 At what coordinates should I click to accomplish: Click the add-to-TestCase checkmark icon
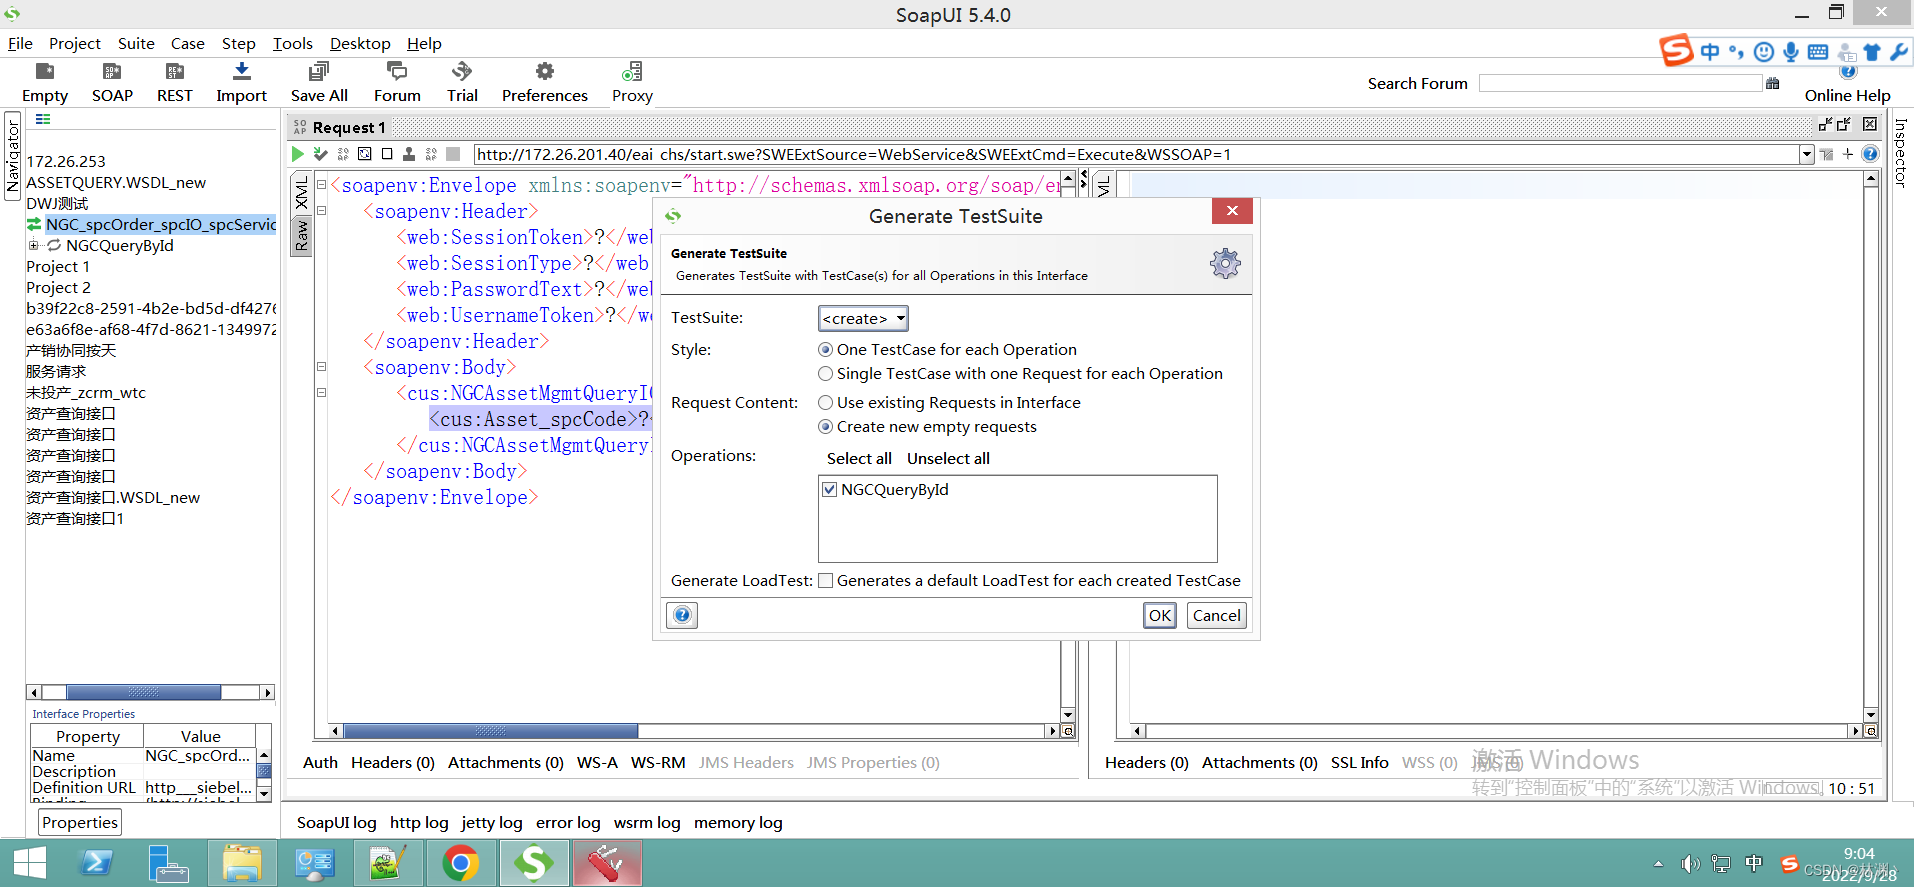[320, 154]
